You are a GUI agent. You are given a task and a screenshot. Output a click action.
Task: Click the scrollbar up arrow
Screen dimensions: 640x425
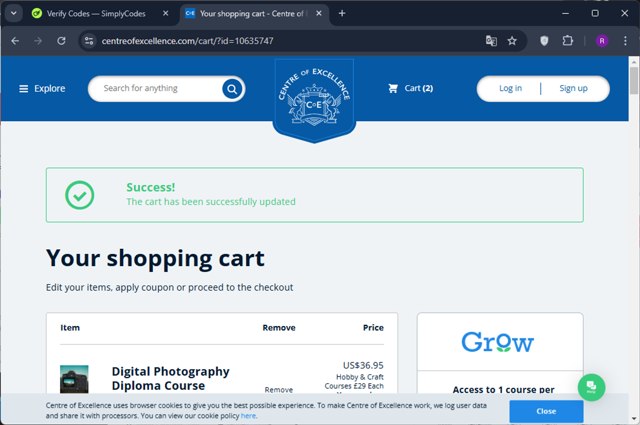633,62
